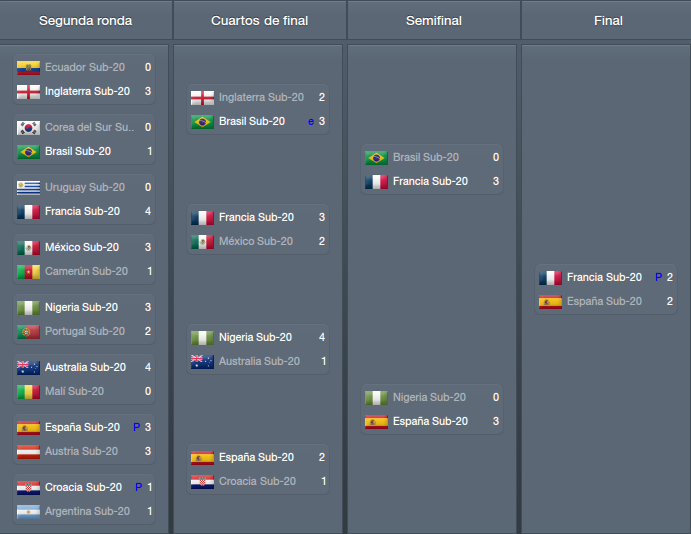691x534 pixels.
Task: Open Australia Sub-20 link in Segunda ronda
Action: 85,367
